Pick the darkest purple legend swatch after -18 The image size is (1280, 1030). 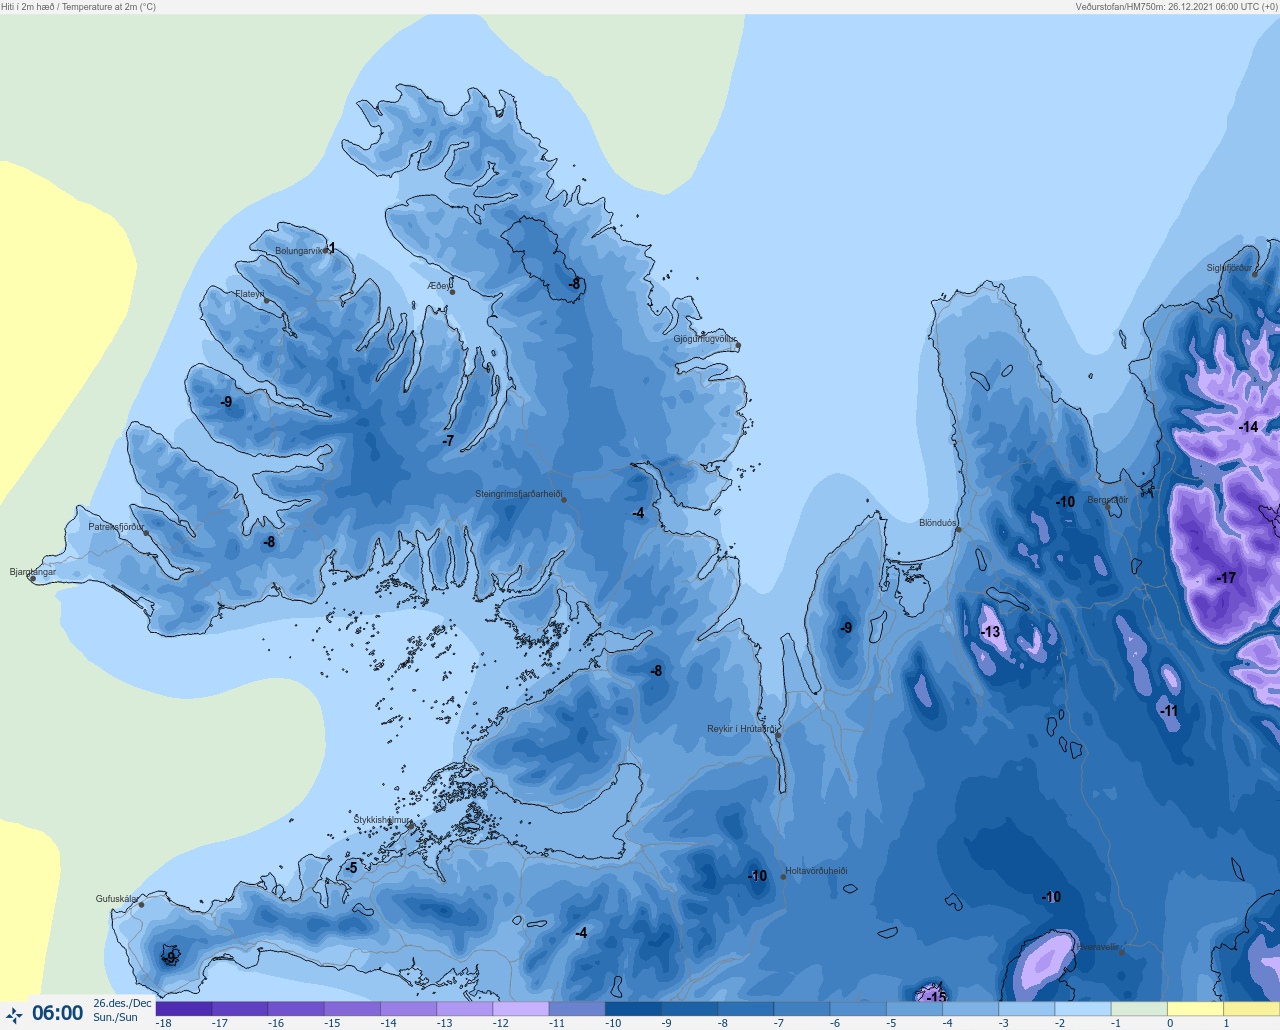click(184, 1009)
